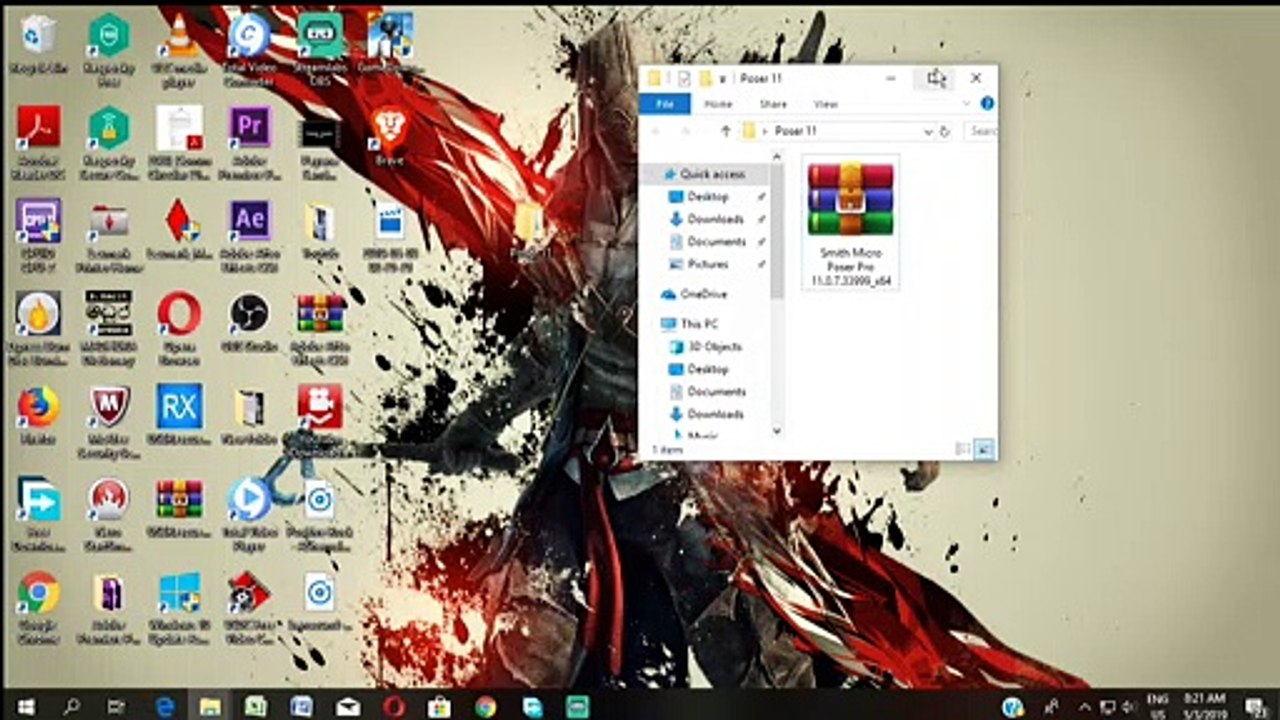Open the Home ribbon tab
This screenshot has height=720, width=1280.
(718, 104)
